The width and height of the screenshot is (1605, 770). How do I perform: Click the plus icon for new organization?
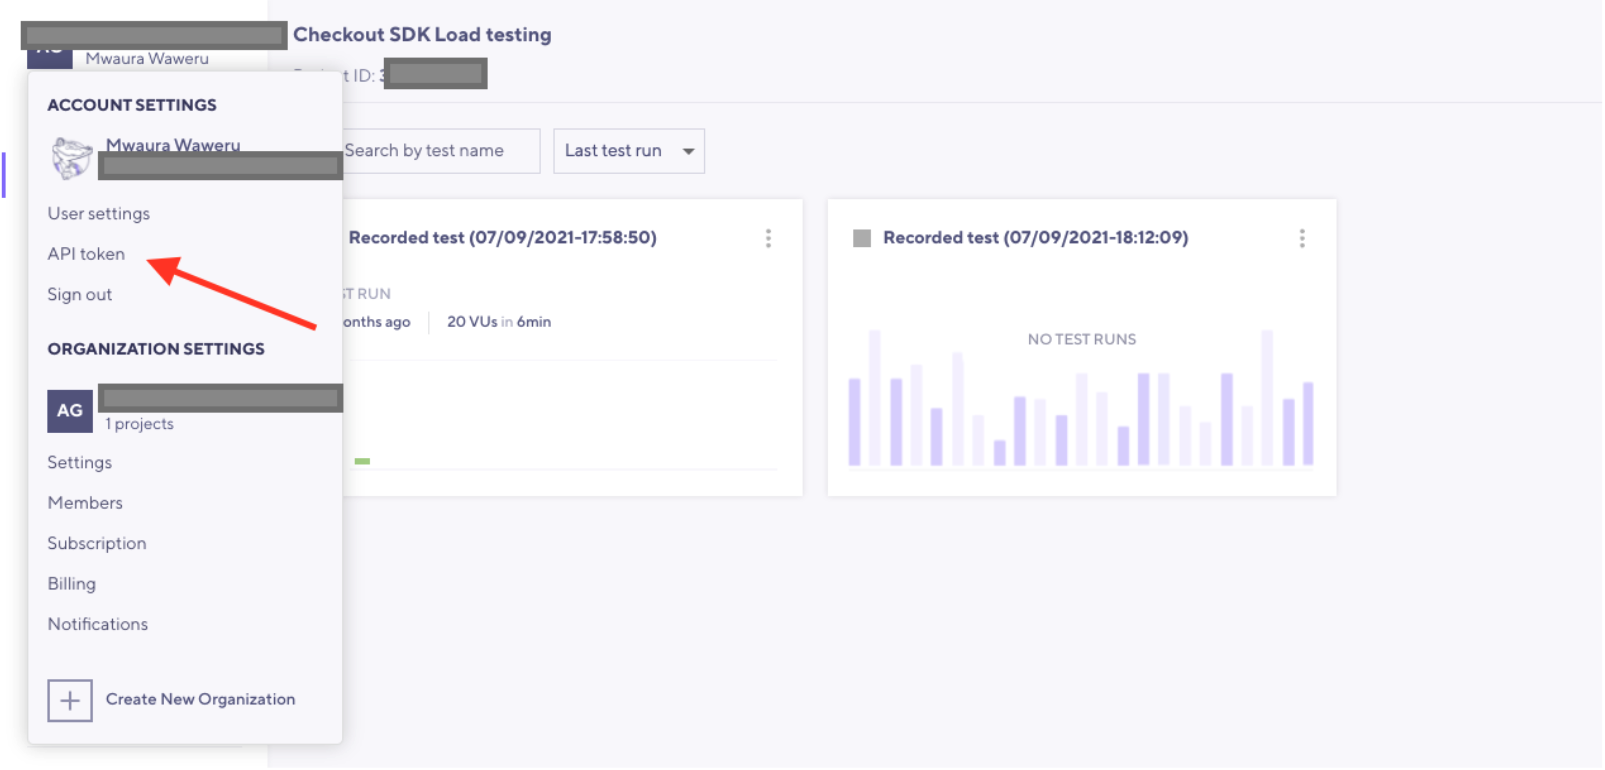coord(70,701)
